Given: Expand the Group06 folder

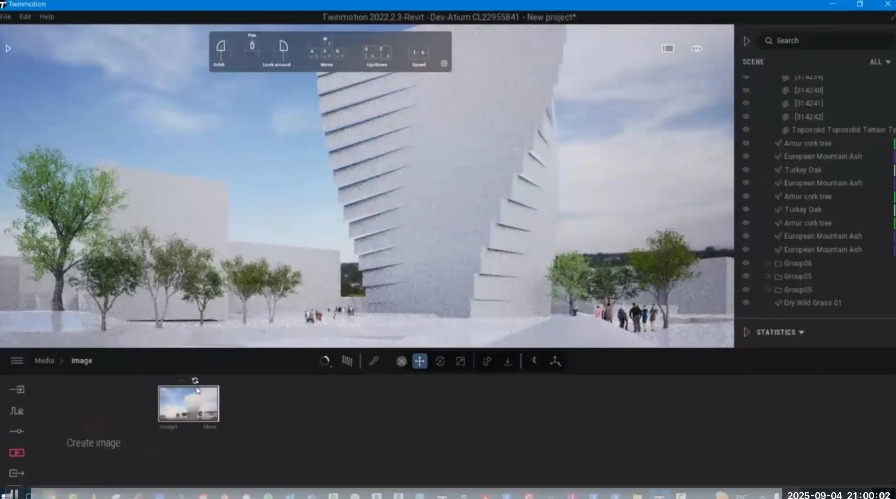Looking at the screenshot, I should coord(768,263).
